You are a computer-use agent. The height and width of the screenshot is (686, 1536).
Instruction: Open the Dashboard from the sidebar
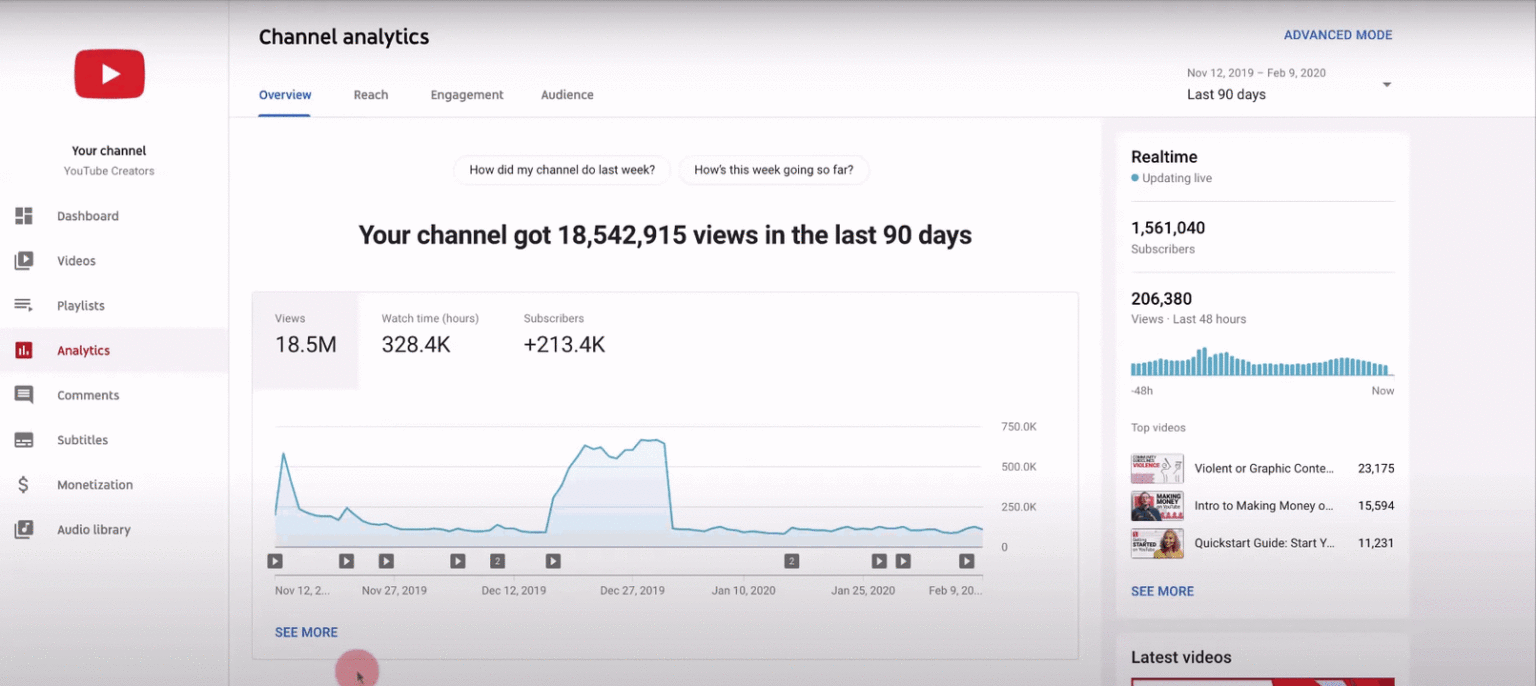(x=88, y=216)
